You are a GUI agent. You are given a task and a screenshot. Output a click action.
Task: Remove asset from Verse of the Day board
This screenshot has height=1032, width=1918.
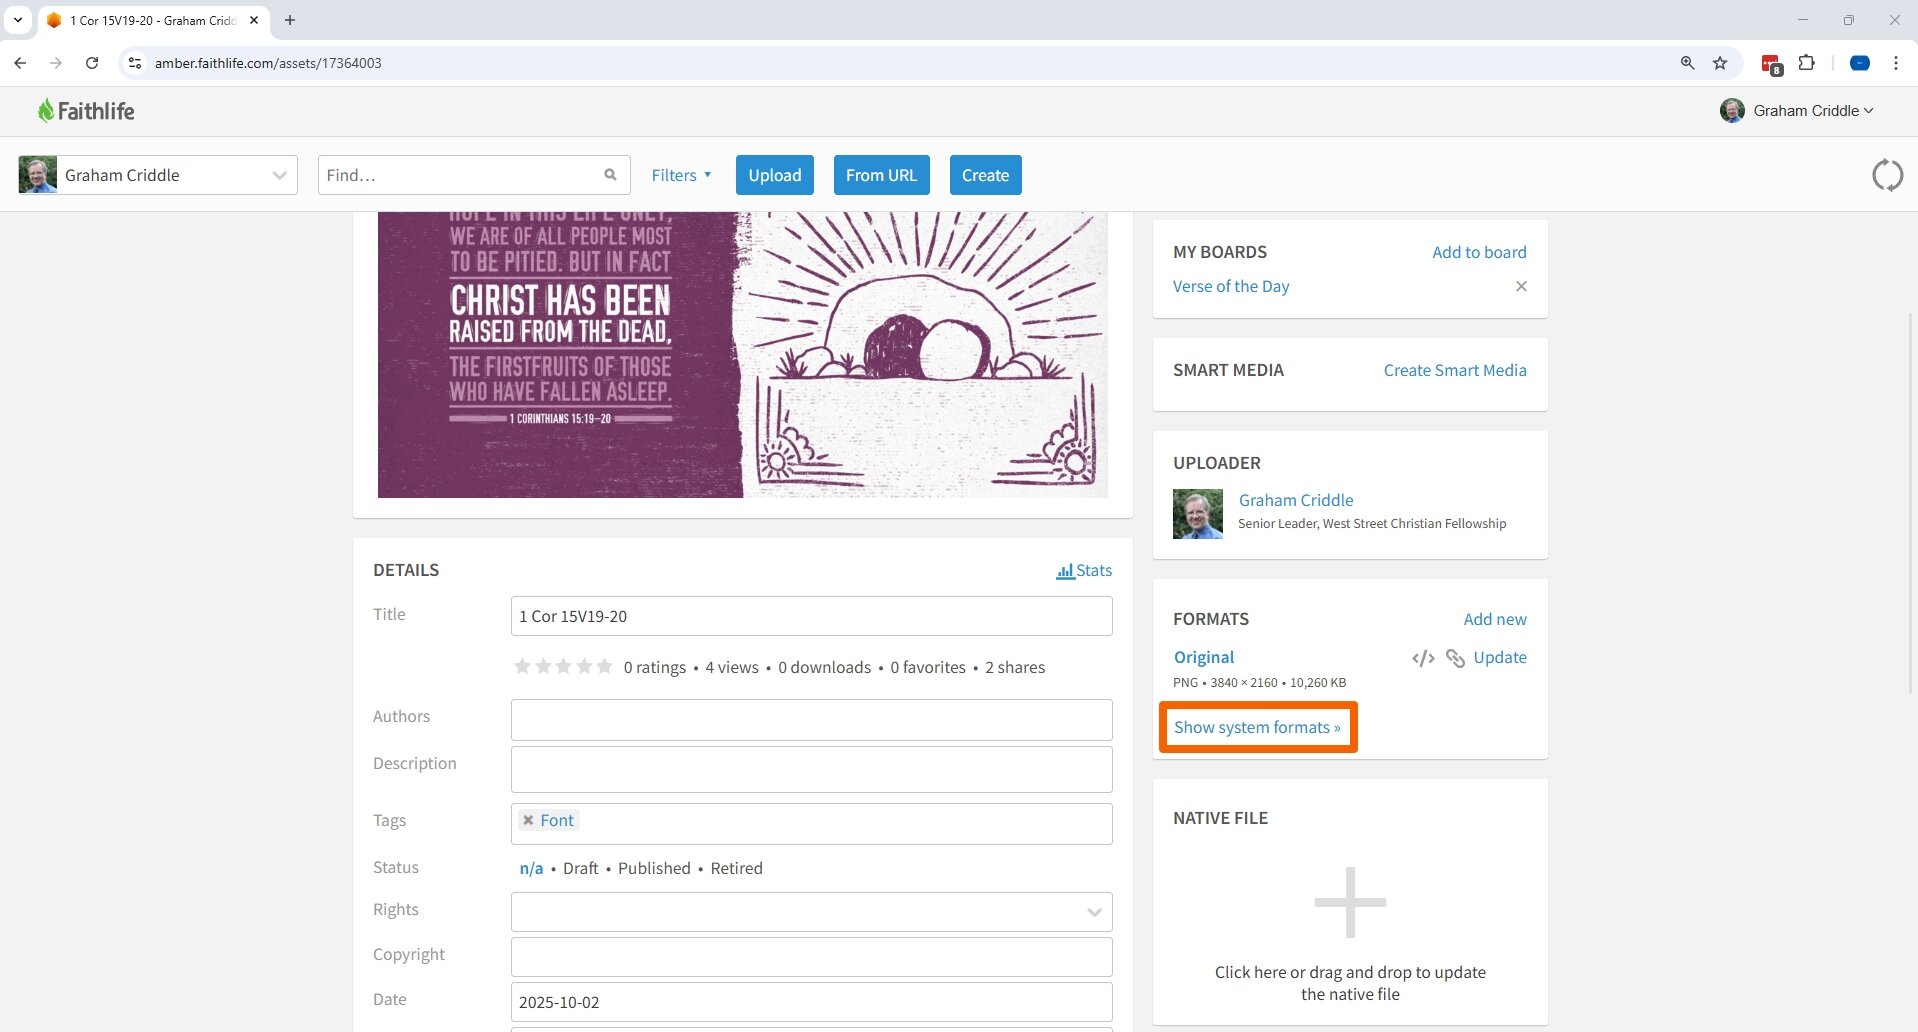pyautogui.click(x=1521, y=286)
